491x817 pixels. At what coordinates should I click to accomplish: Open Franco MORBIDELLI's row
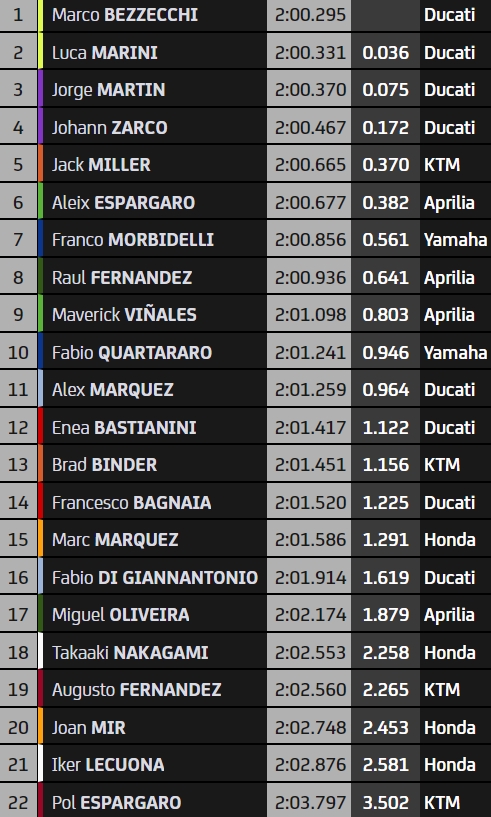tap(246, 240)
